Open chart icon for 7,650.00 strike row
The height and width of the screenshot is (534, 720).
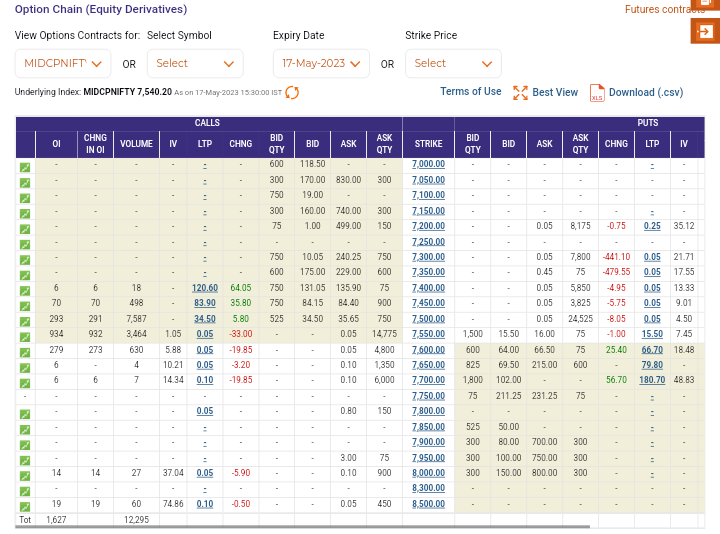[25, 368]
